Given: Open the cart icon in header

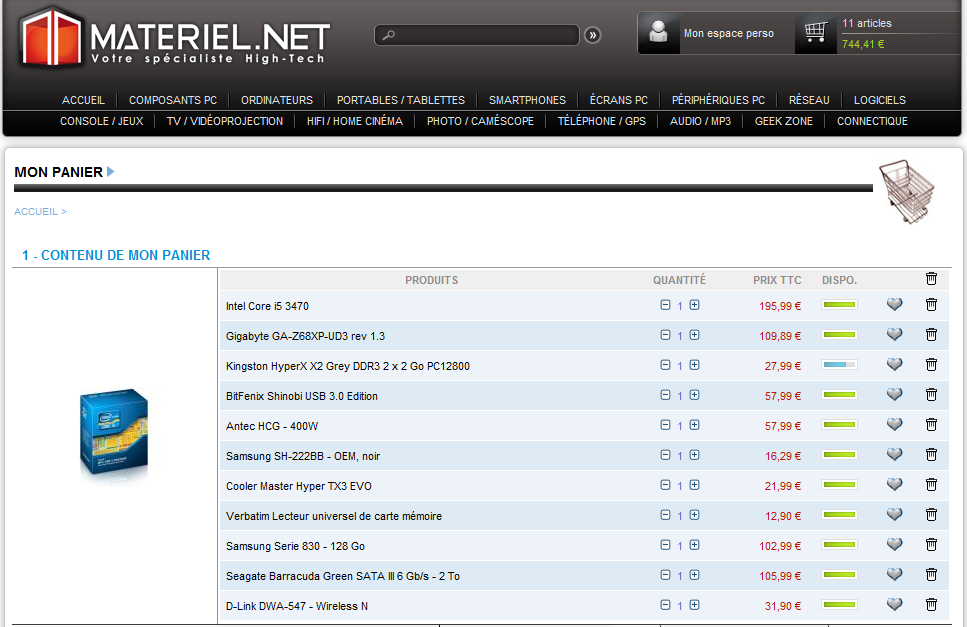Looking at the screenshot, I should pos(815,33).
